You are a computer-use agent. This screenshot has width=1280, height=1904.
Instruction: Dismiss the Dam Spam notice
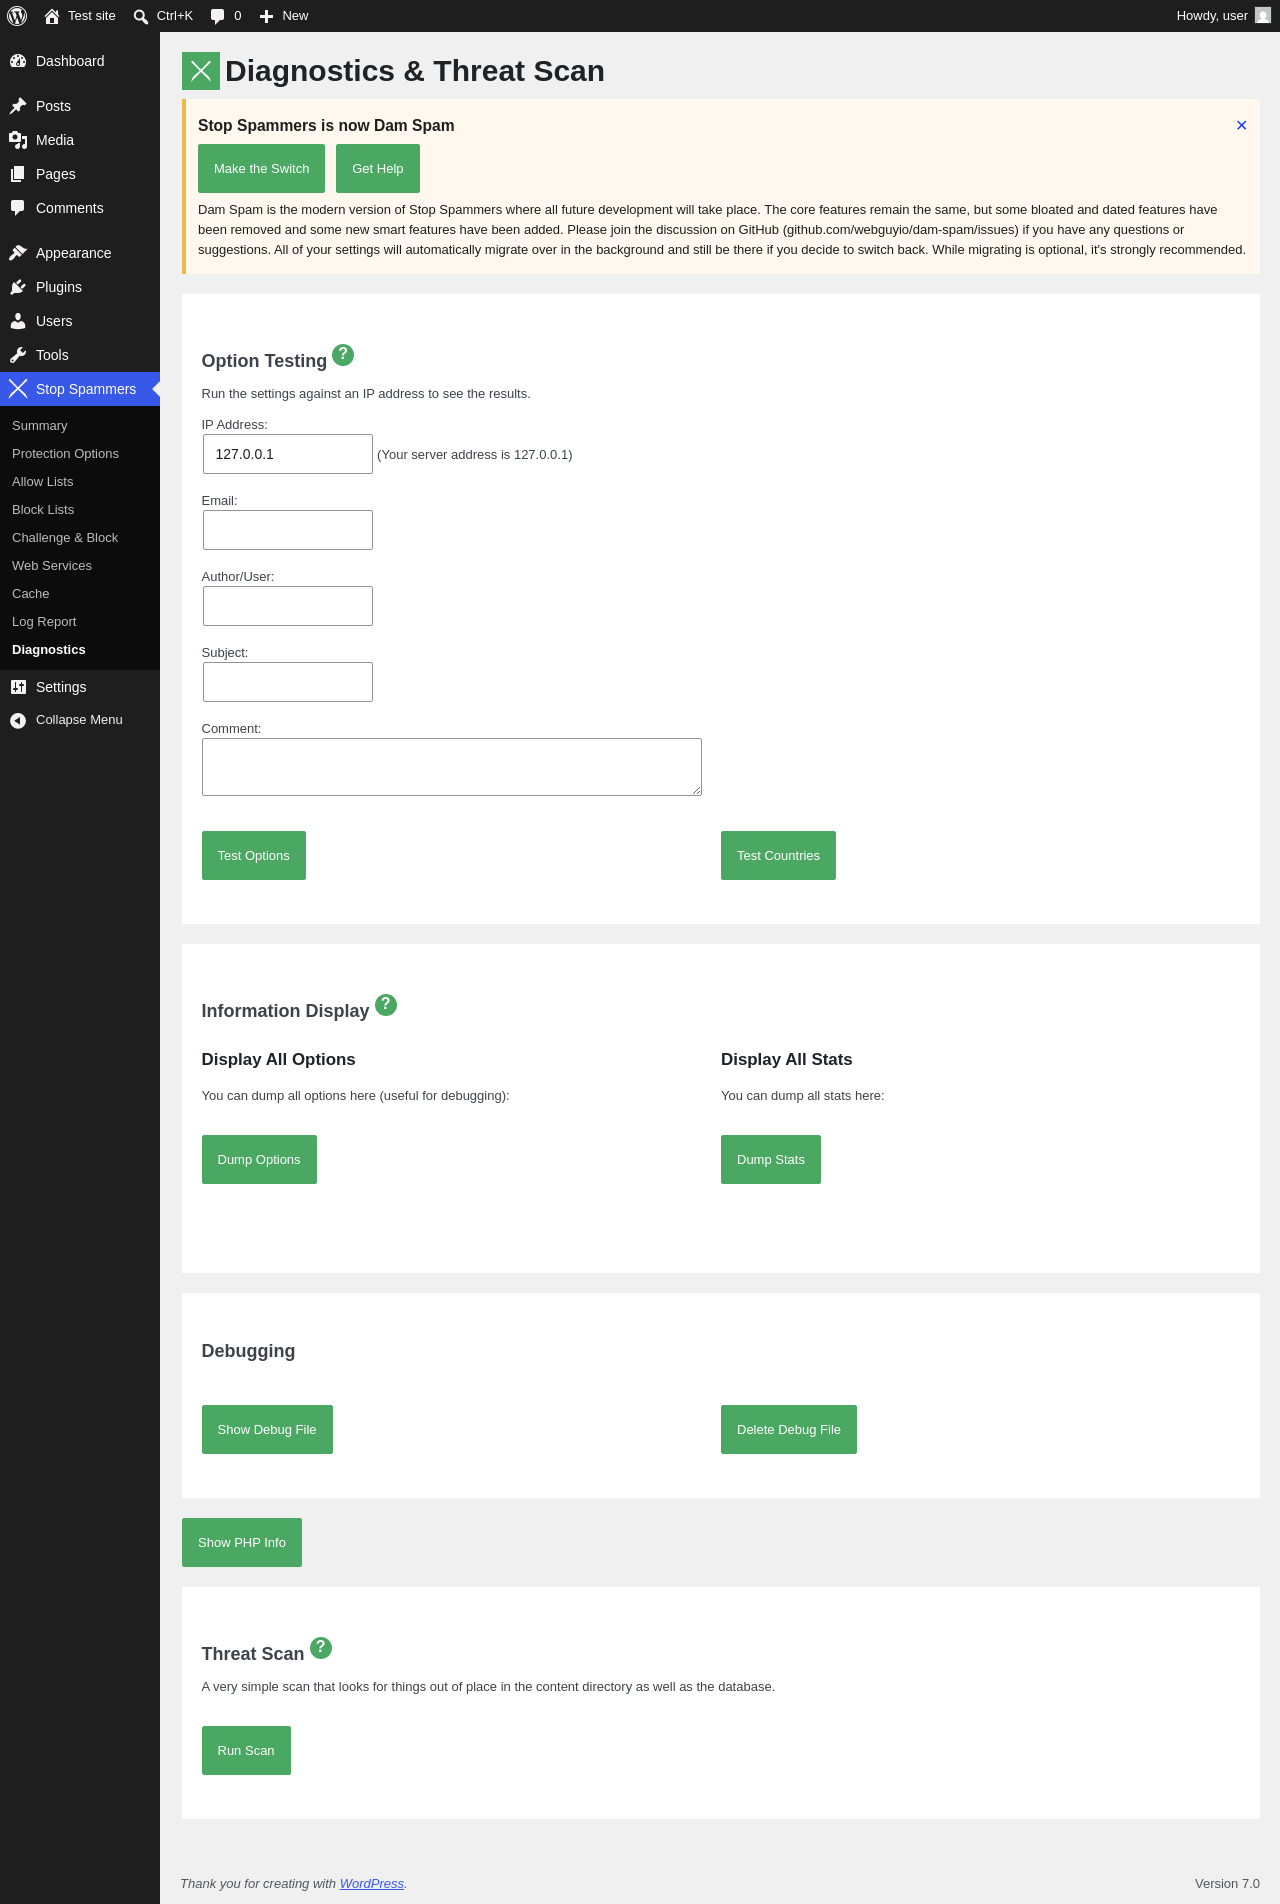(1242, 125)
